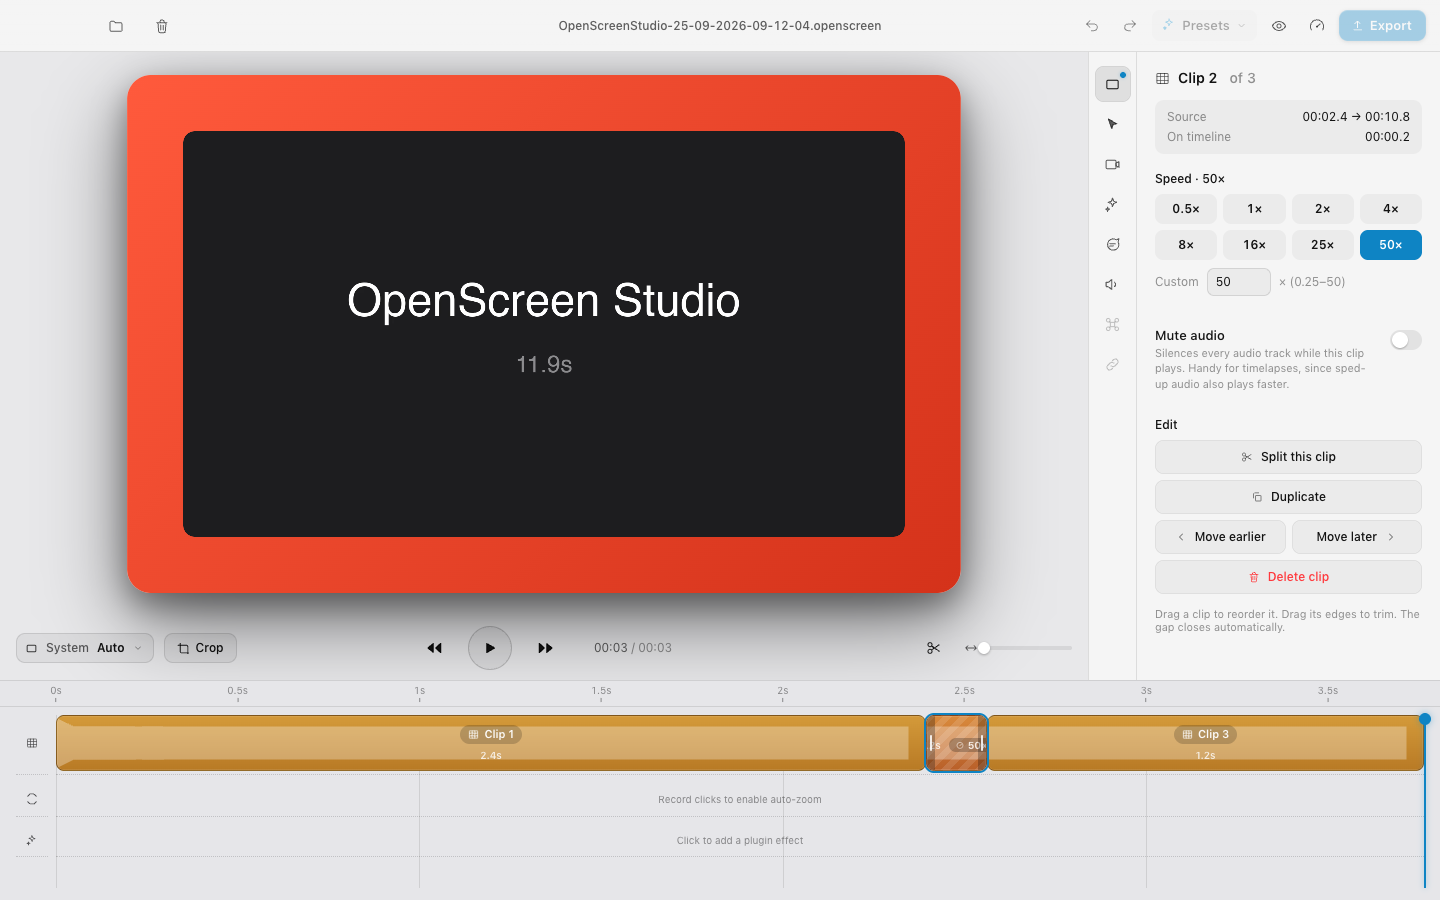Open project folder icon
The width and height of the screenshot is (1440, 900).
click(x=116, y=26)
